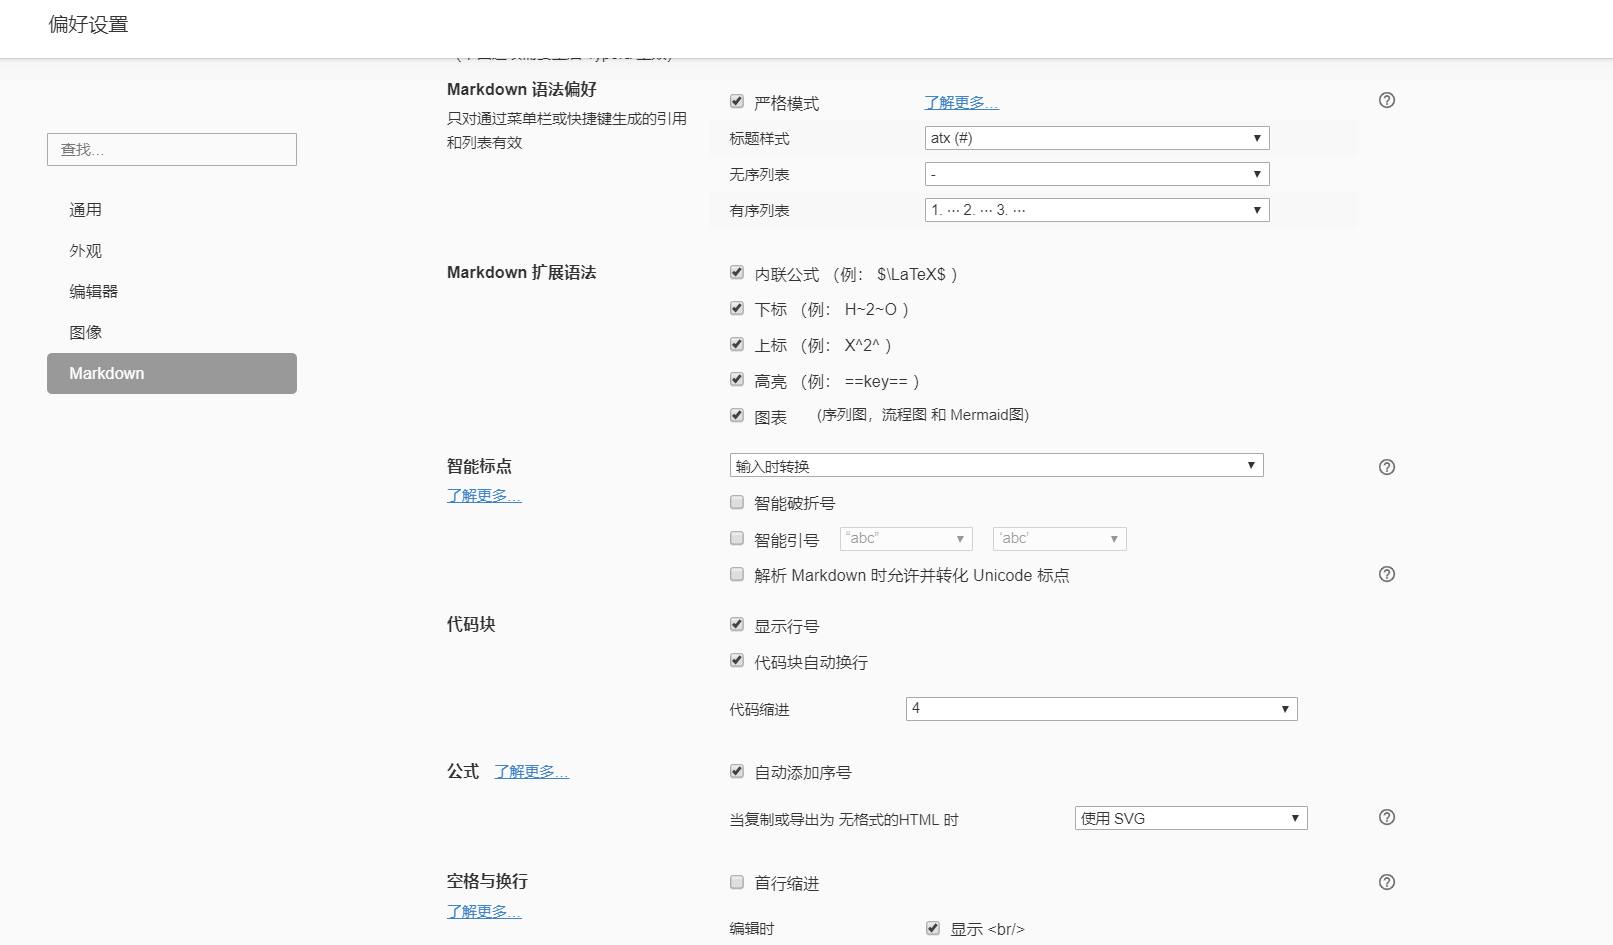The image size is (1613, 945).
Task: Click help icon next to 智能标点 dropdown
Action: pos(1386,467)
